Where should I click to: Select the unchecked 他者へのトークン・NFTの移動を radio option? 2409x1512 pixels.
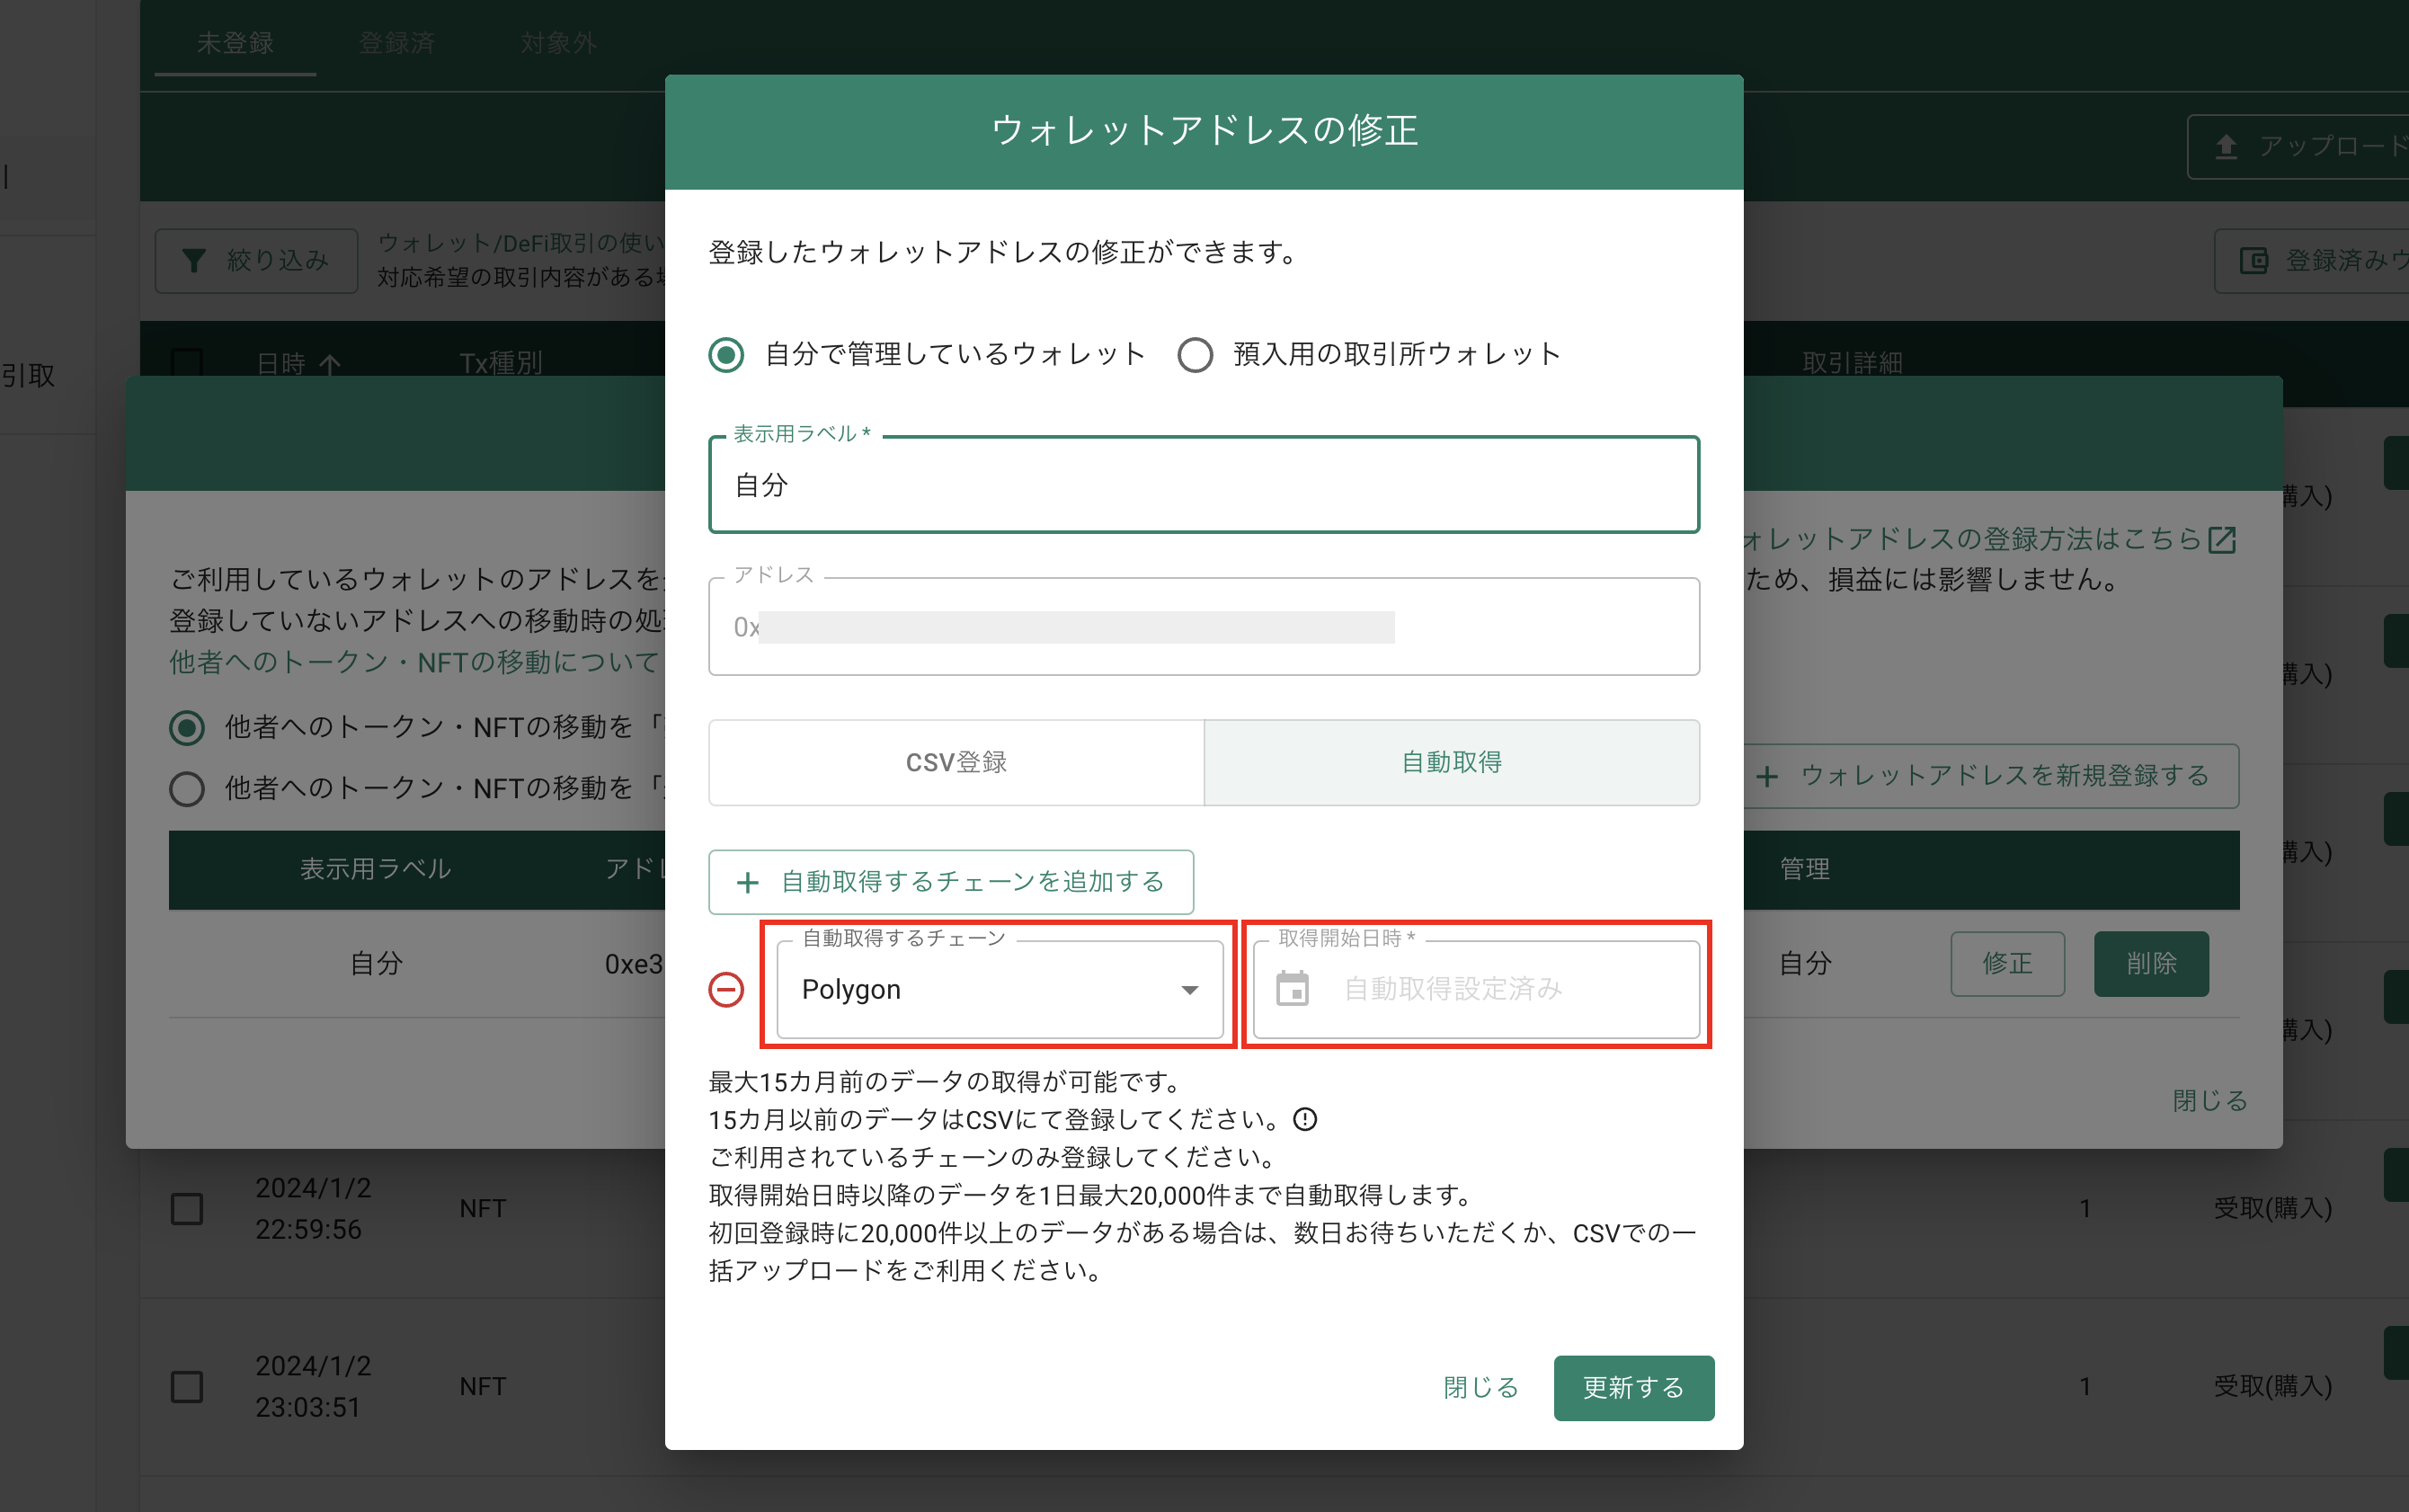coord(187,789)
